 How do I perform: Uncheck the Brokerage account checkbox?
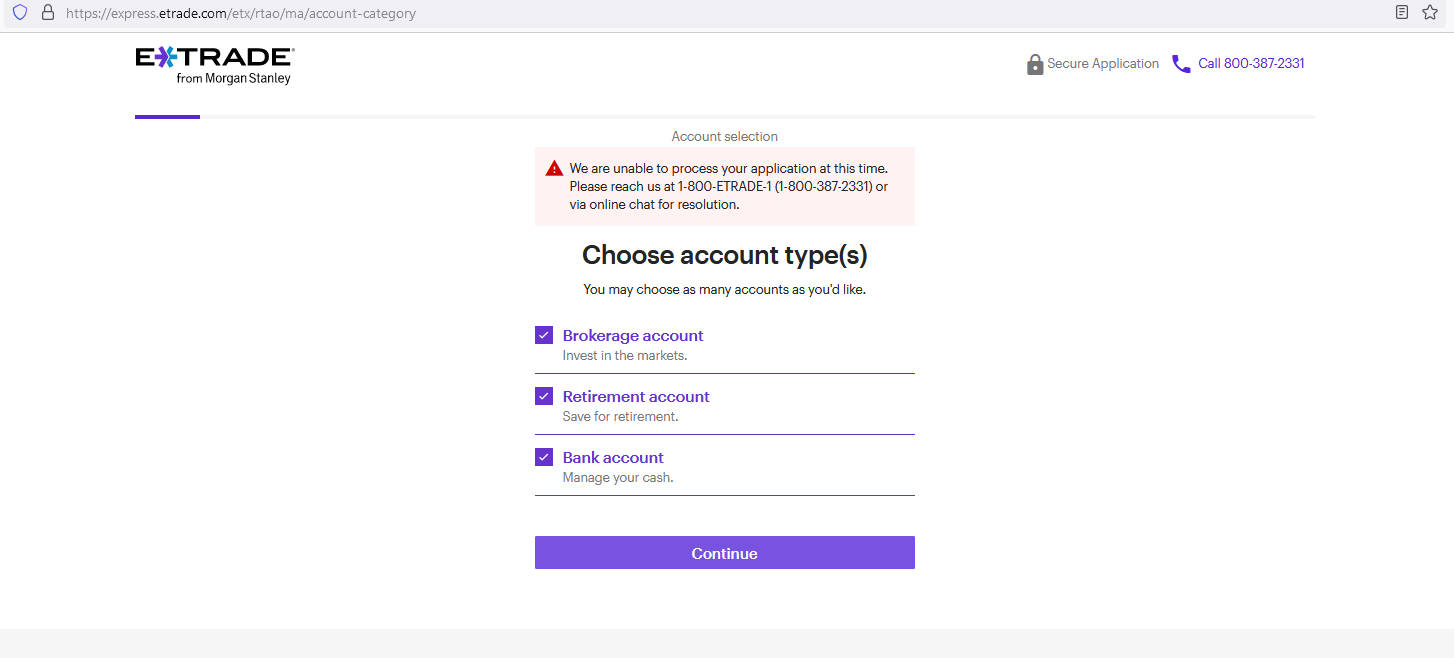click(x=544, y=335)
